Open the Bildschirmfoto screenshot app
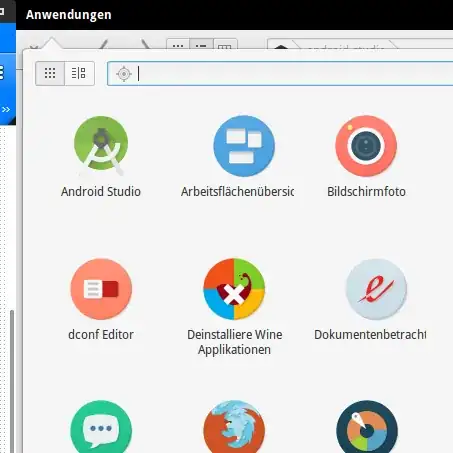Image resolution: width=453 pixels, height=453 pixels. 366,146
